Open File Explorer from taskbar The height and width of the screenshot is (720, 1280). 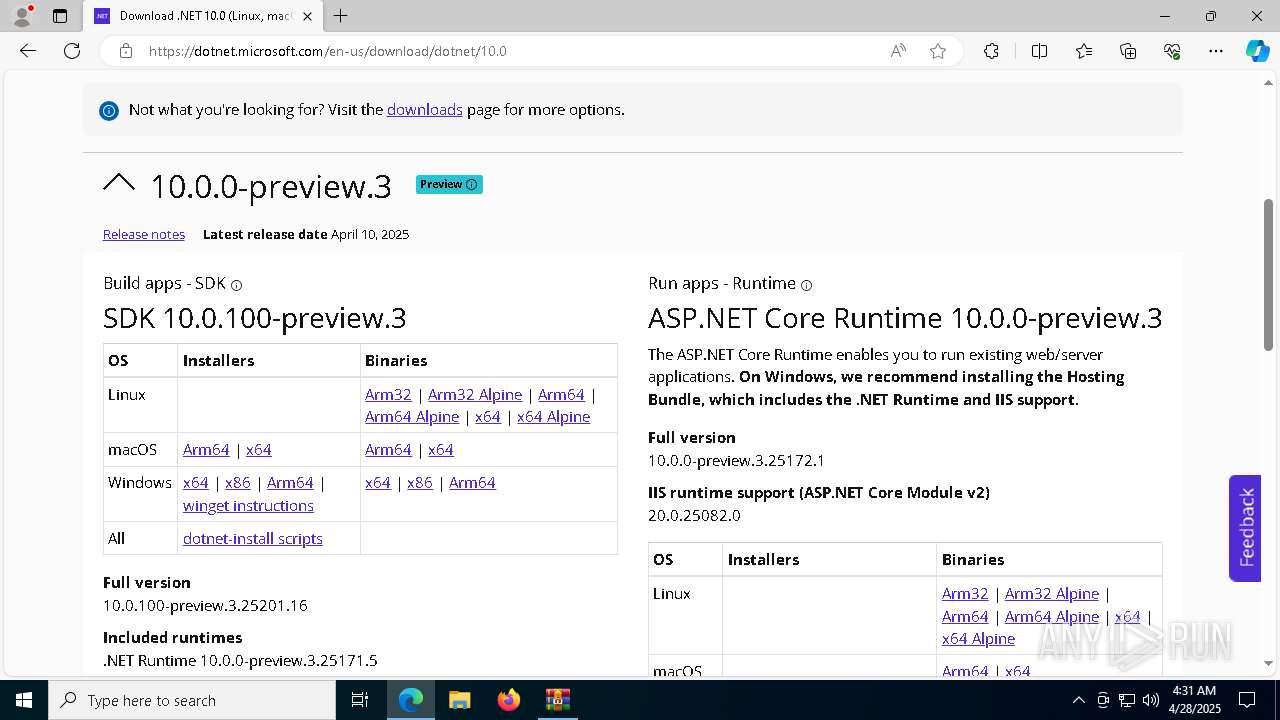pos(459,700)
